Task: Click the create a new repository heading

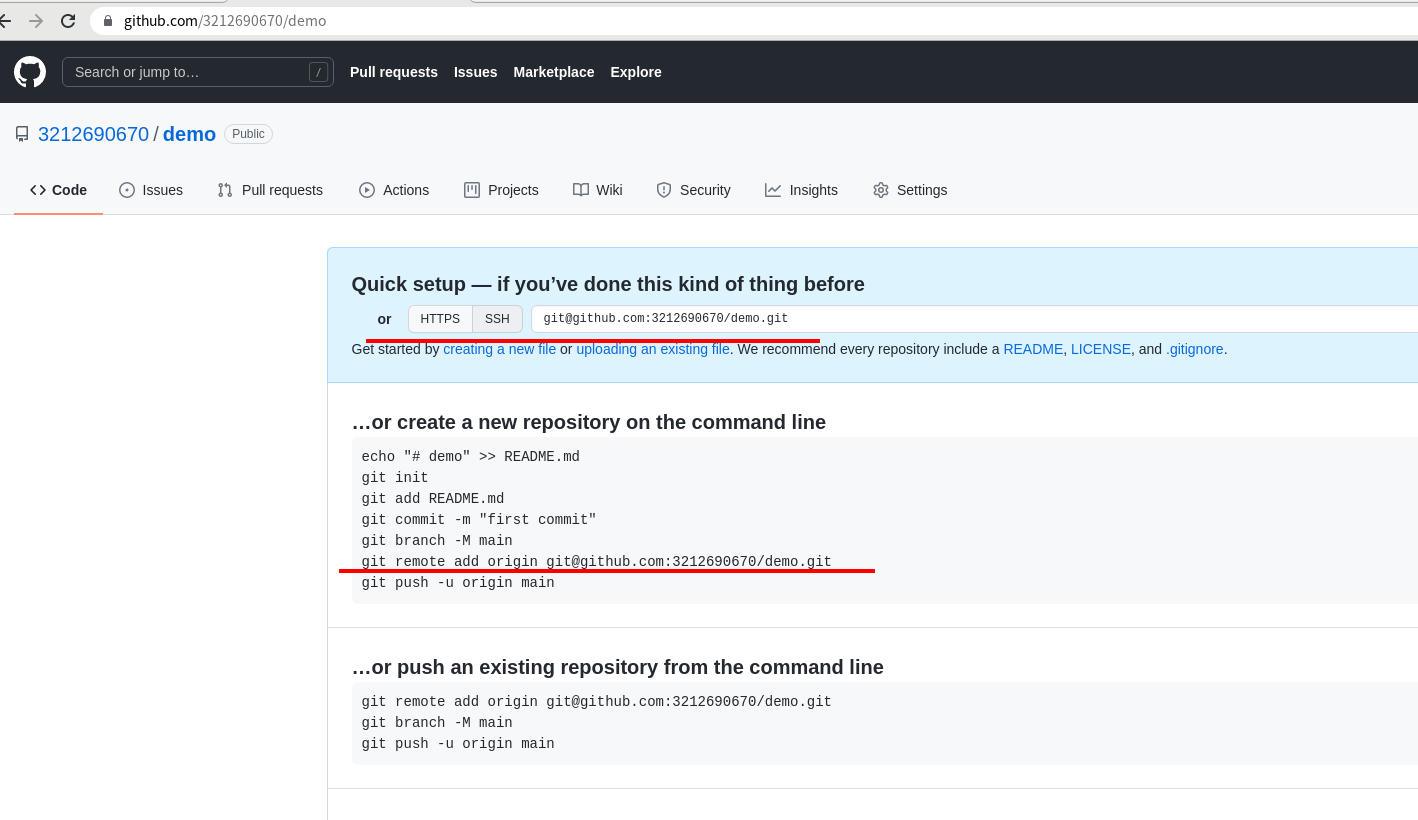Action: pyautogui.click(x=589, y=422)
